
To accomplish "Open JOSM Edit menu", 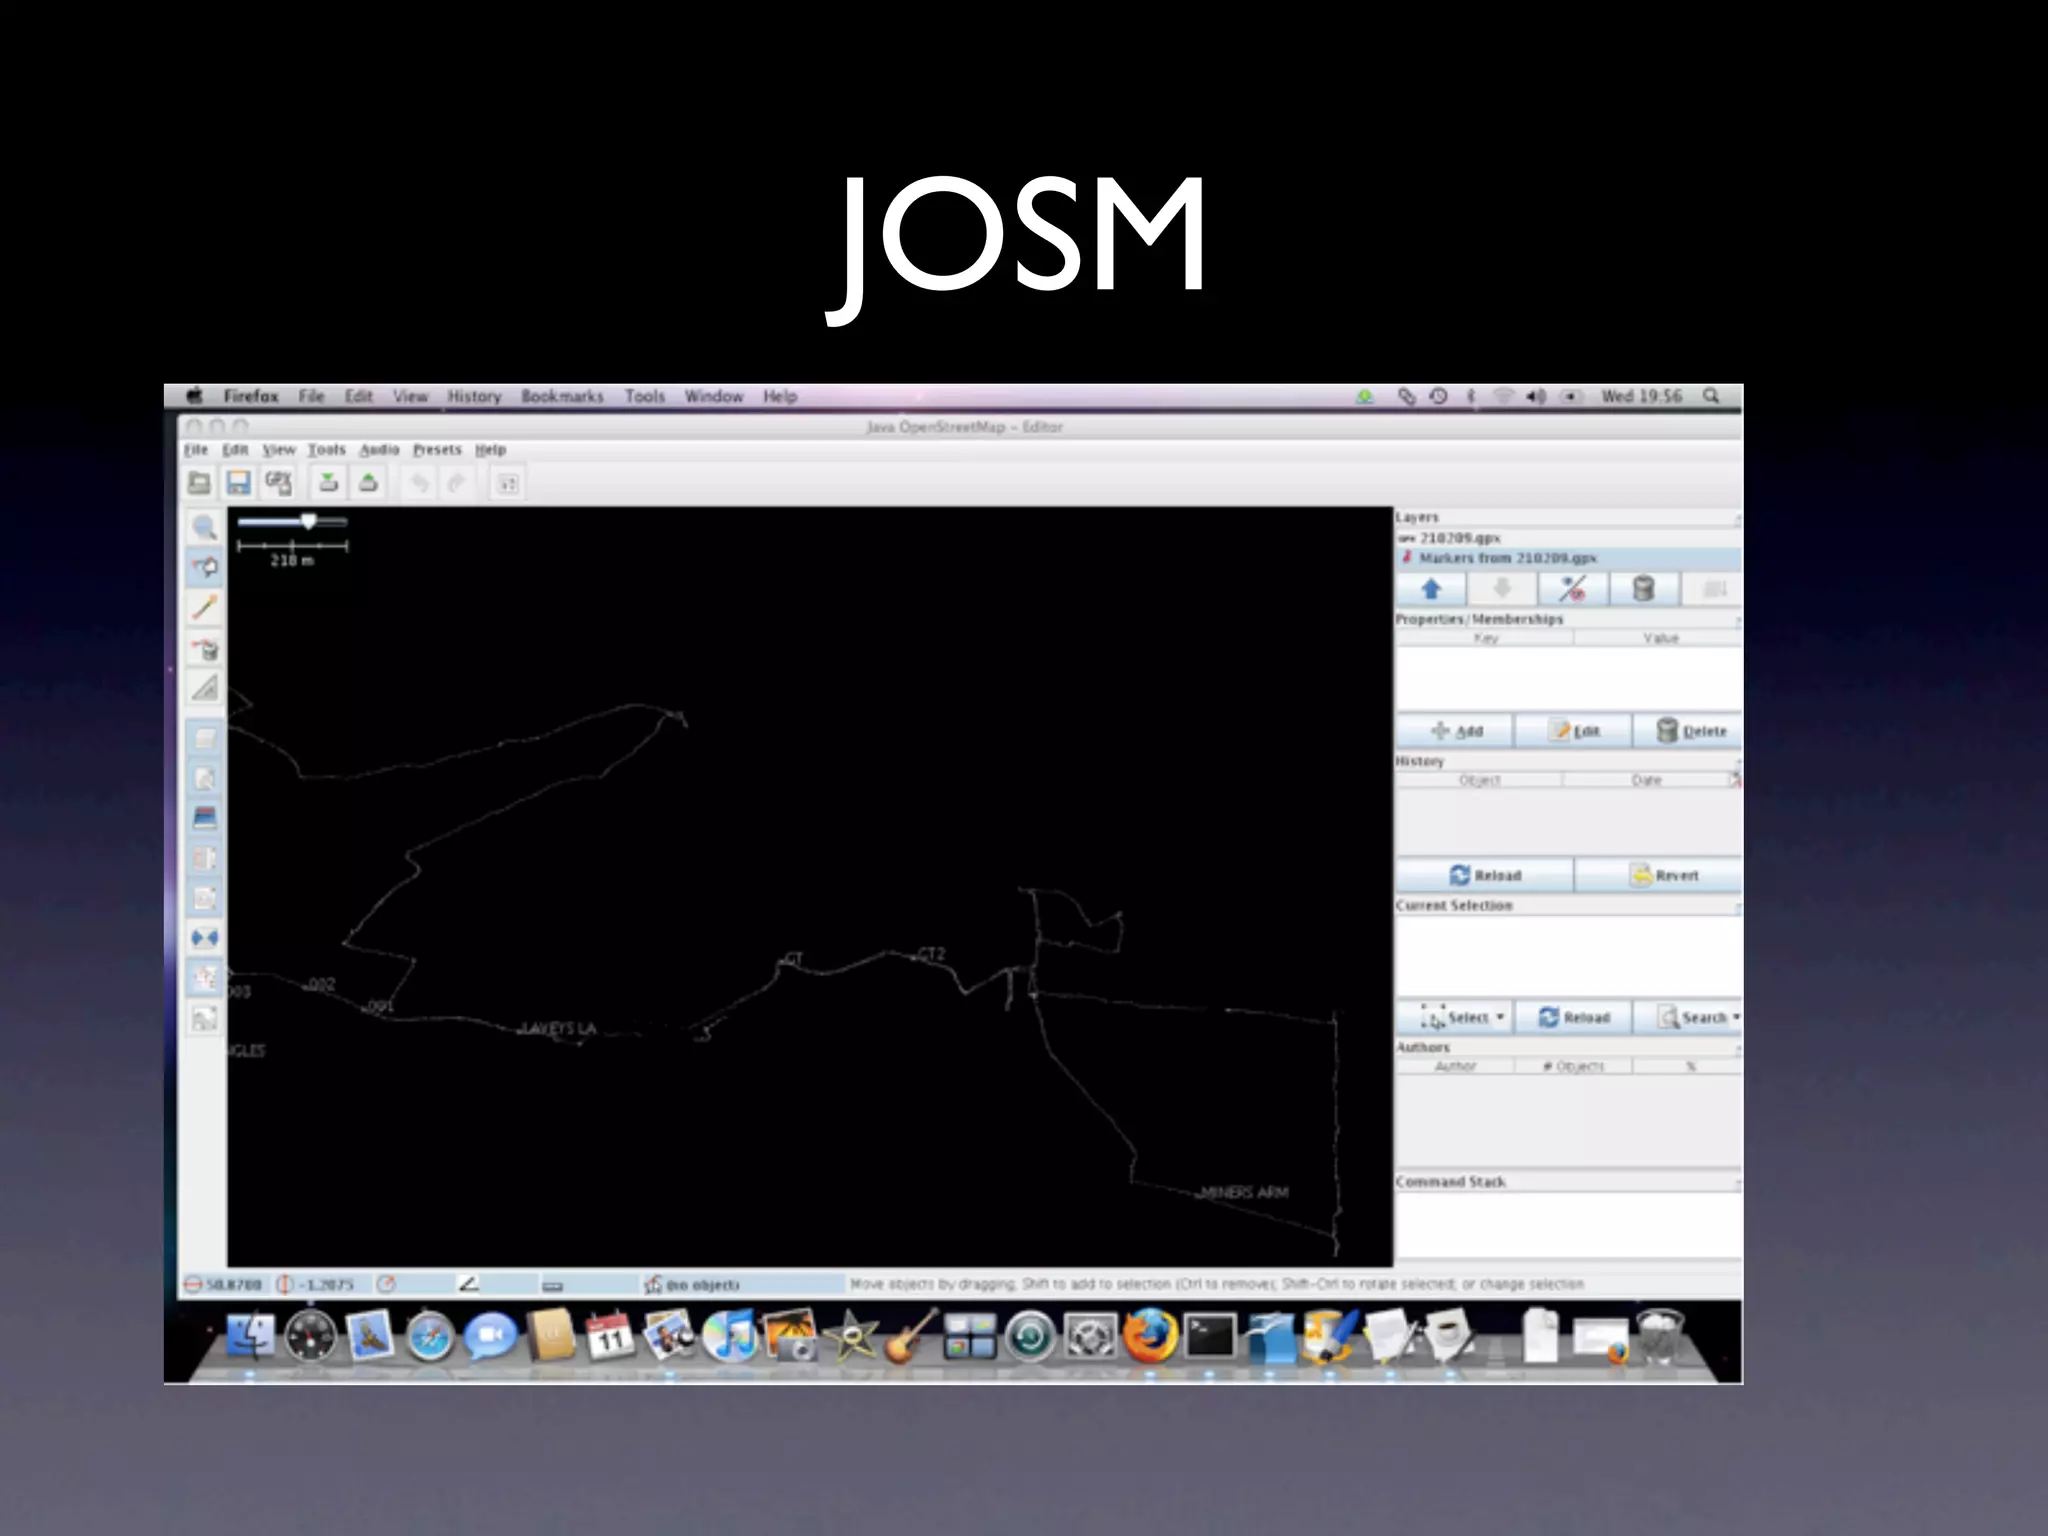I will (235, 450).
